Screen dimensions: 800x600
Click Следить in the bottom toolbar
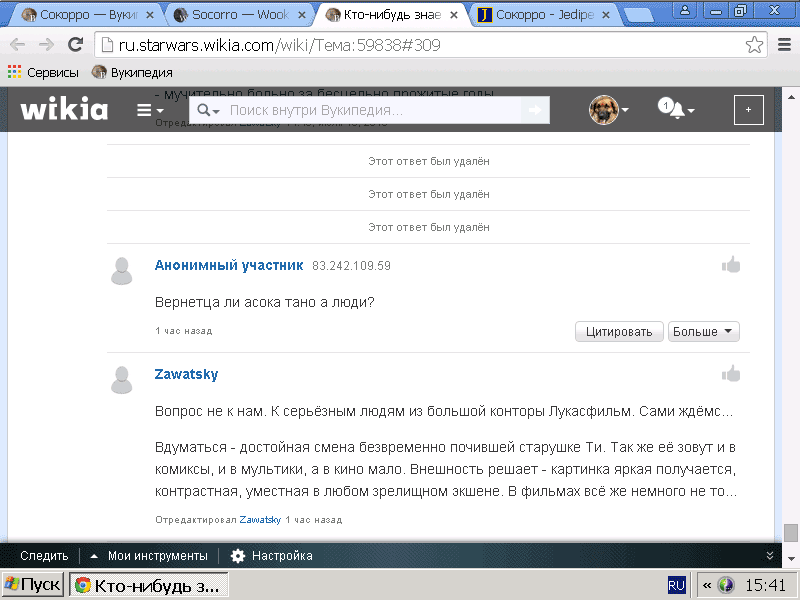tap(44, 556)
